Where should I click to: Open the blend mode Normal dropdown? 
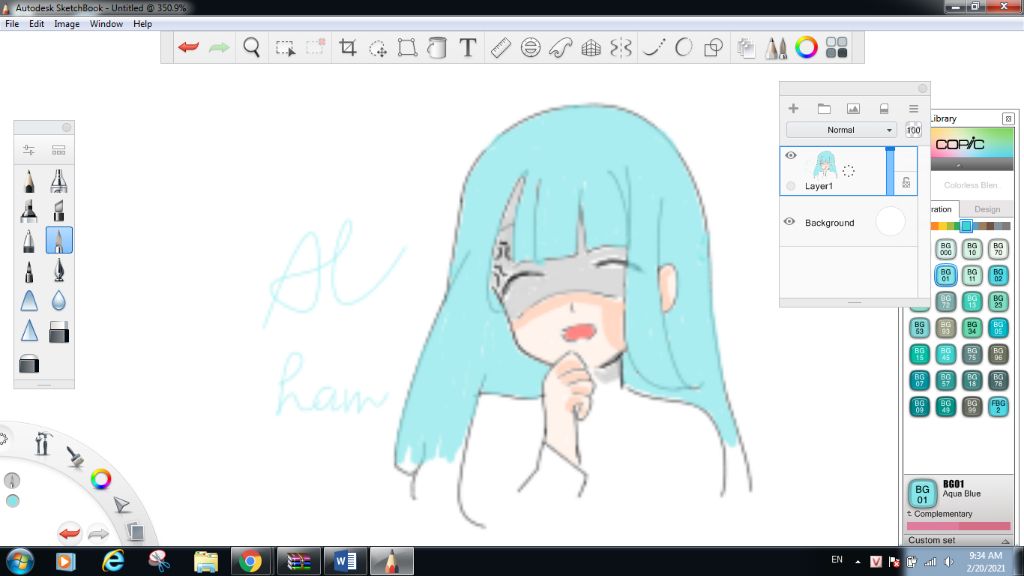point(841,130)
